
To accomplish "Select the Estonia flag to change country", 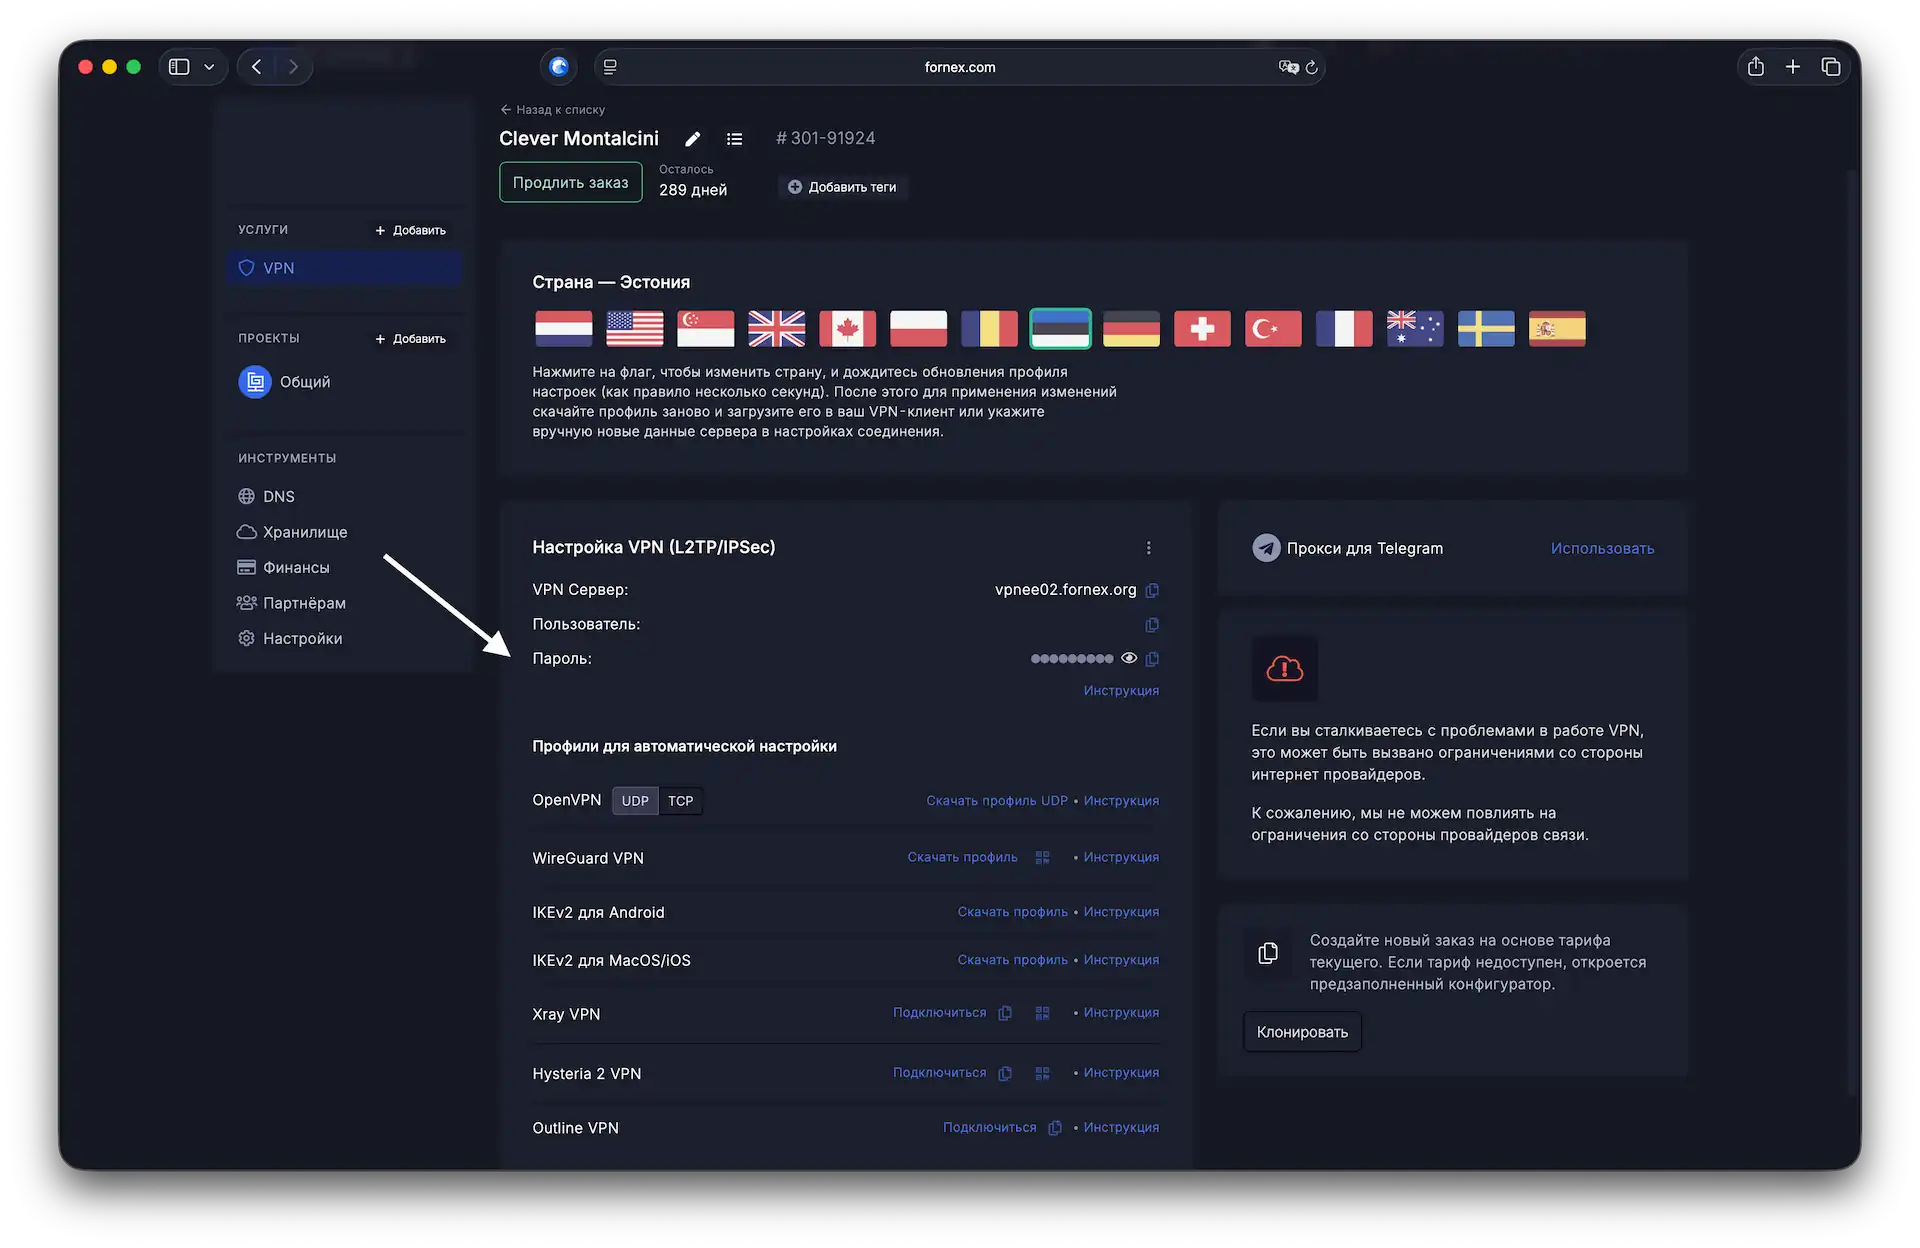I will 1060,328.
